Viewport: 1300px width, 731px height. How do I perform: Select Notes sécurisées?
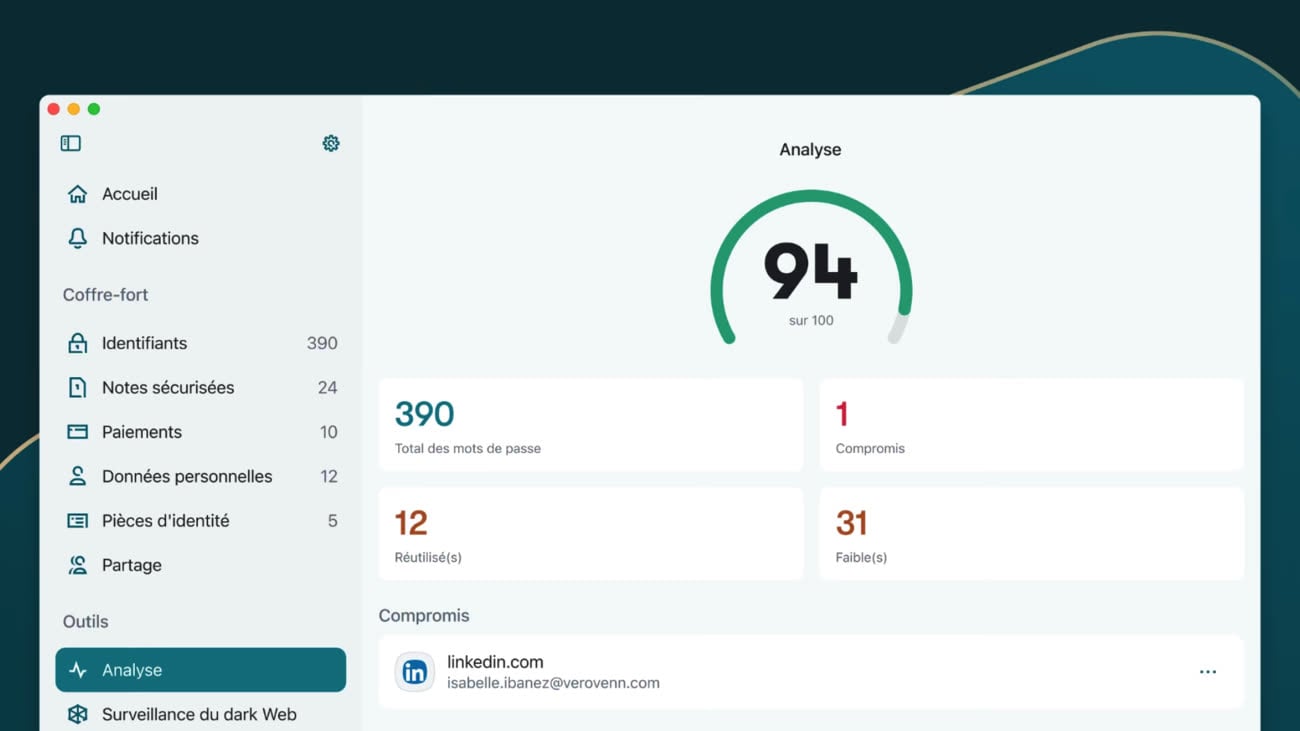pos(200,388)
